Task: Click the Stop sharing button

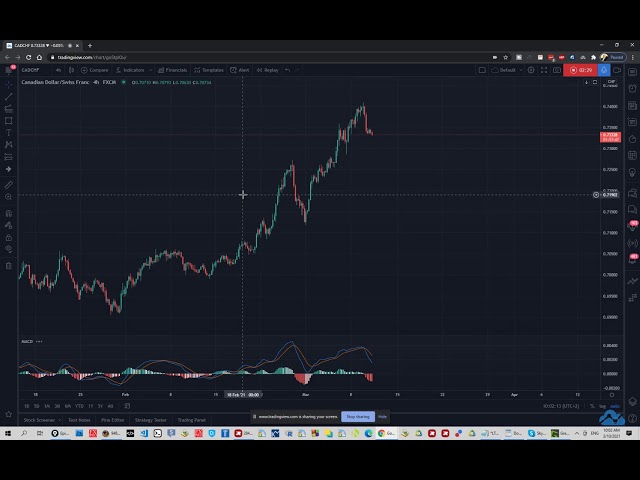Action: pyautogui.click(x=357, y=416)
